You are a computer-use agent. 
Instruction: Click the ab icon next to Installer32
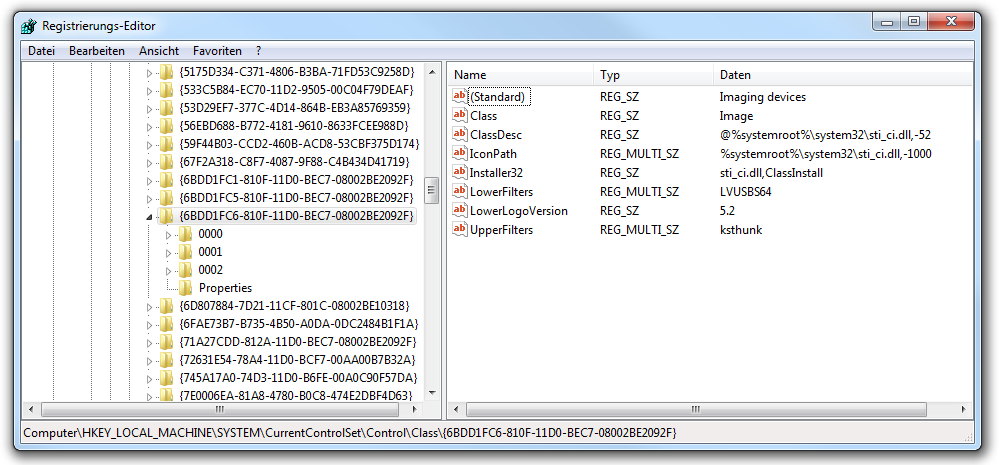click(x=459, y=172)
